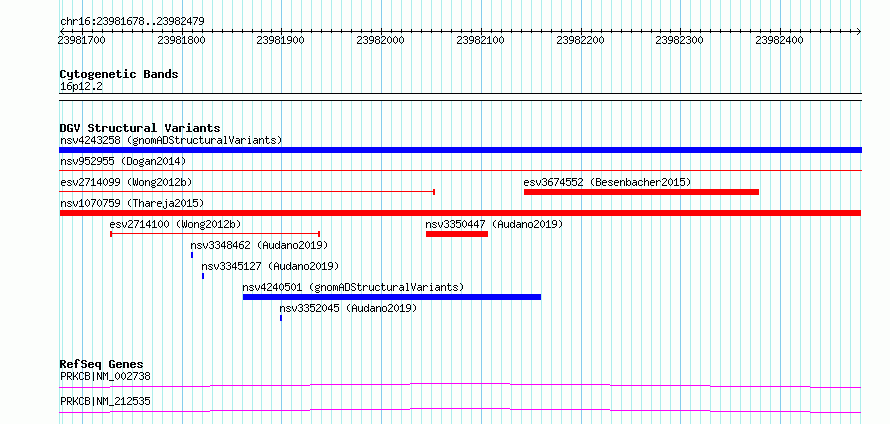Click ruler position 23981900
Viewport: 890px width, 424px height.
[x=280, y=40]
